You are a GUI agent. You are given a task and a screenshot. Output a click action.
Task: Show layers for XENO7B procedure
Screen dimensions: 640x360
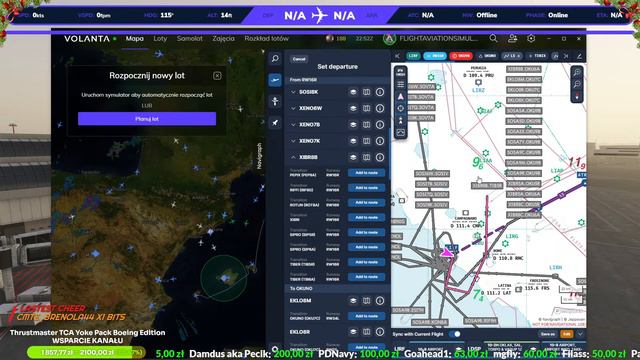tap(353, 125)
